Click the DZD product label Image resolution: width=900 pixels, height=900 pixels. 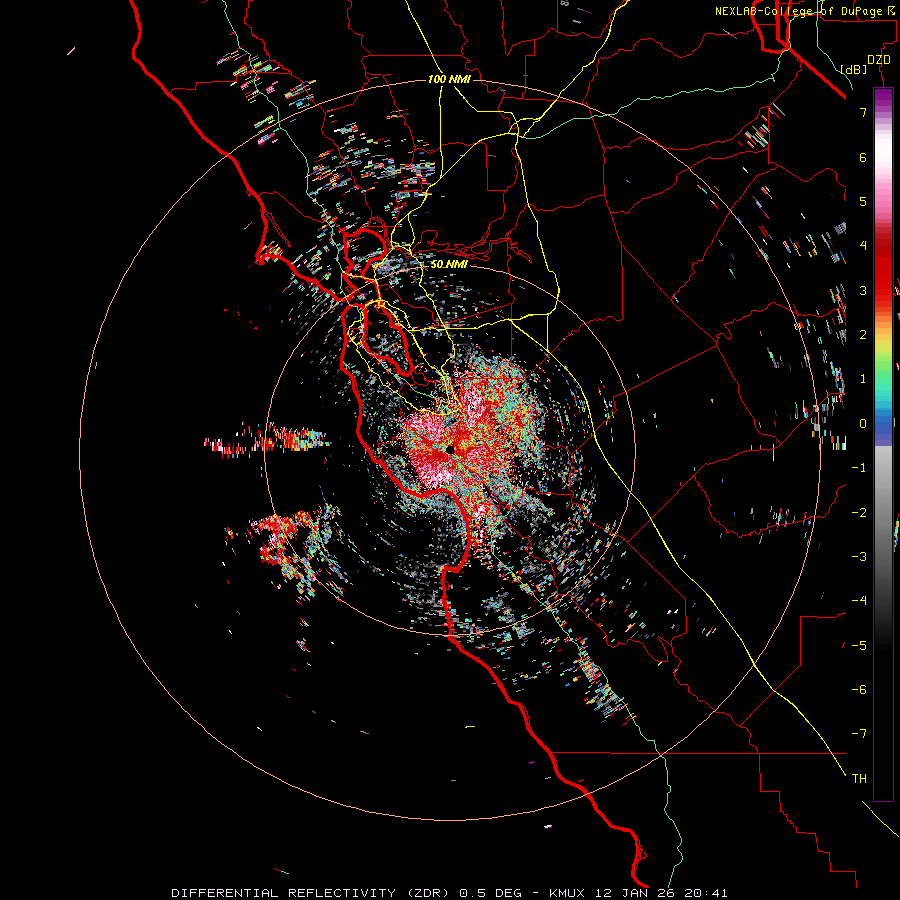point(878,60)
